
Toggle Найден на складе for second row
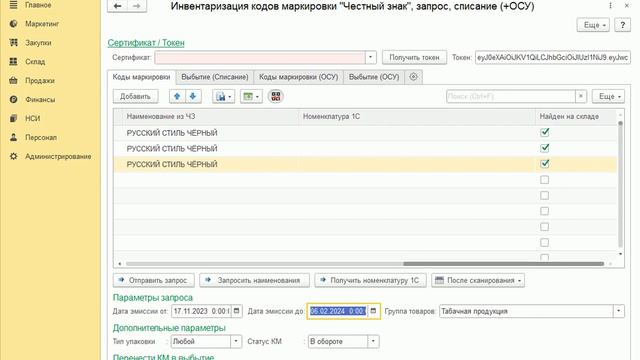click(x=544, y=148)
